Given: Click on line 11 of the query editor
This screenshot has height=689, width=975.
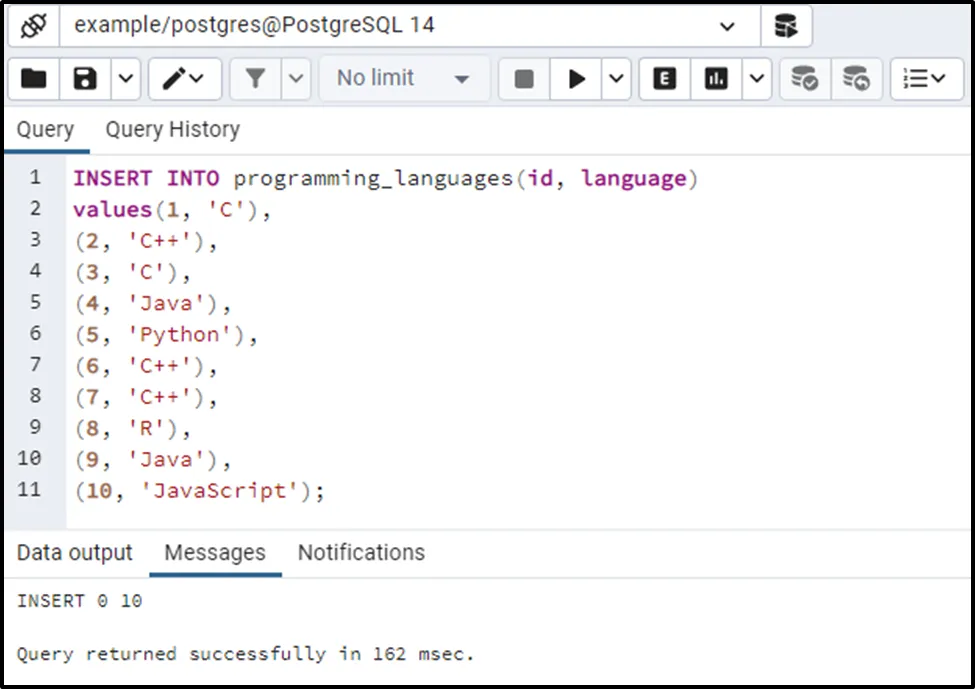Looking at the screenshot, I should pos(200,491).
